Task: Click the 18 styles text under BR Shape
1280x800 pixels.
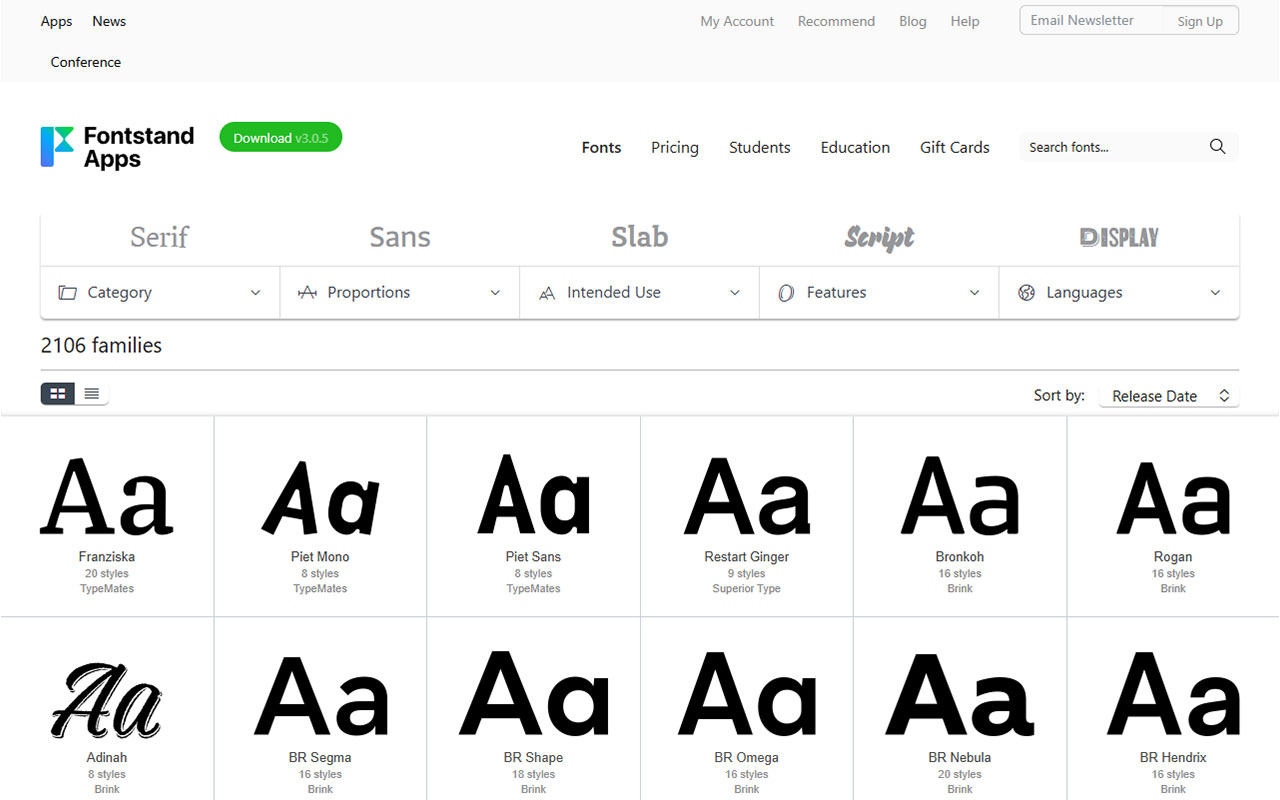Action: [533, 774]
